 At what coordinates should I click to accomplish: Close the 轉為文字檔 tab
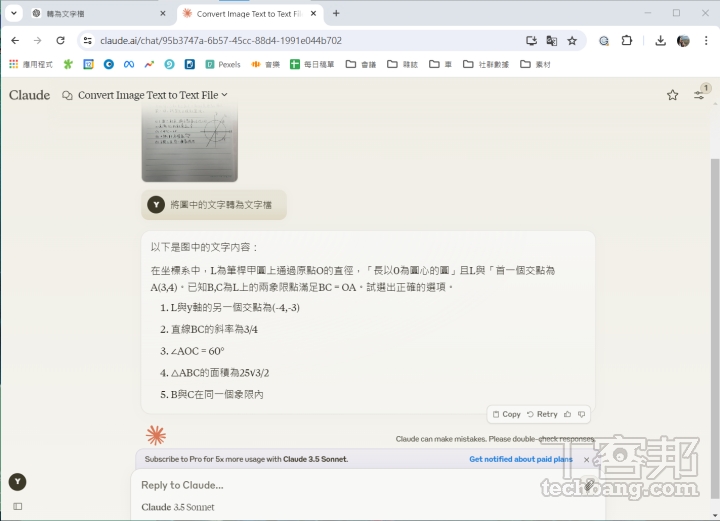(163, 14)
